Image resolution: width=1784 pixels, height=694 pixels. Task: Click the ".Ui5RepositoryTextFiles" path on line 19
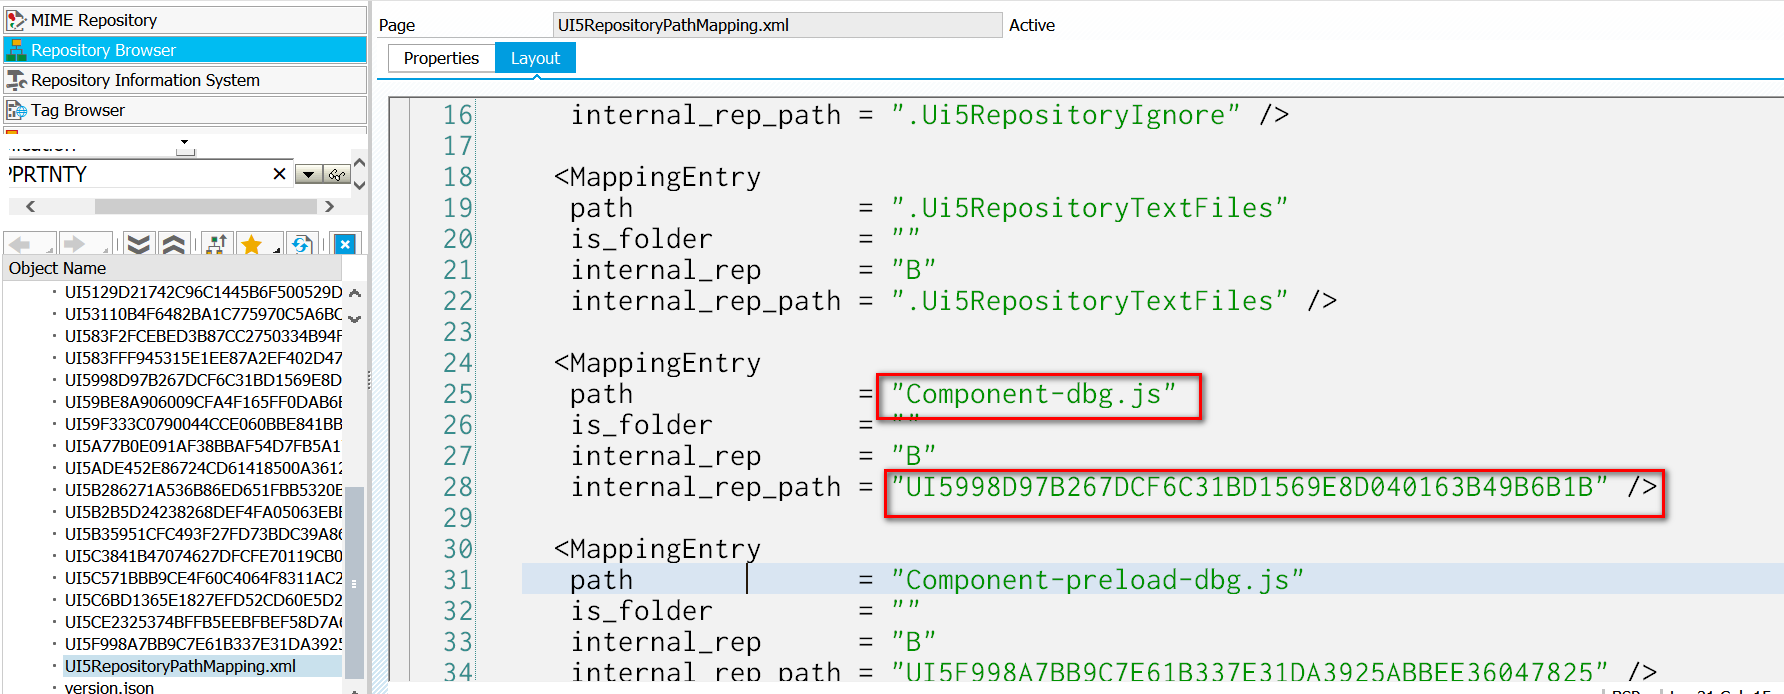pos(1089,208)
